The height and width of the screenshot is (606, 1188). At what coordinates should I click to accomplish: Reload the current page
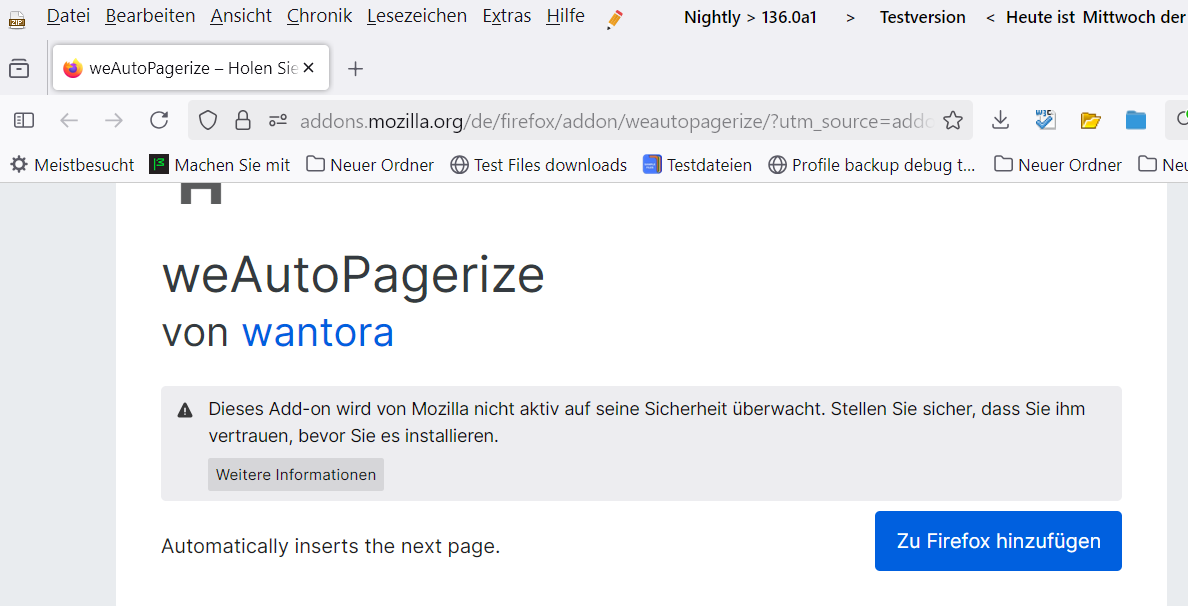[159, 121]
